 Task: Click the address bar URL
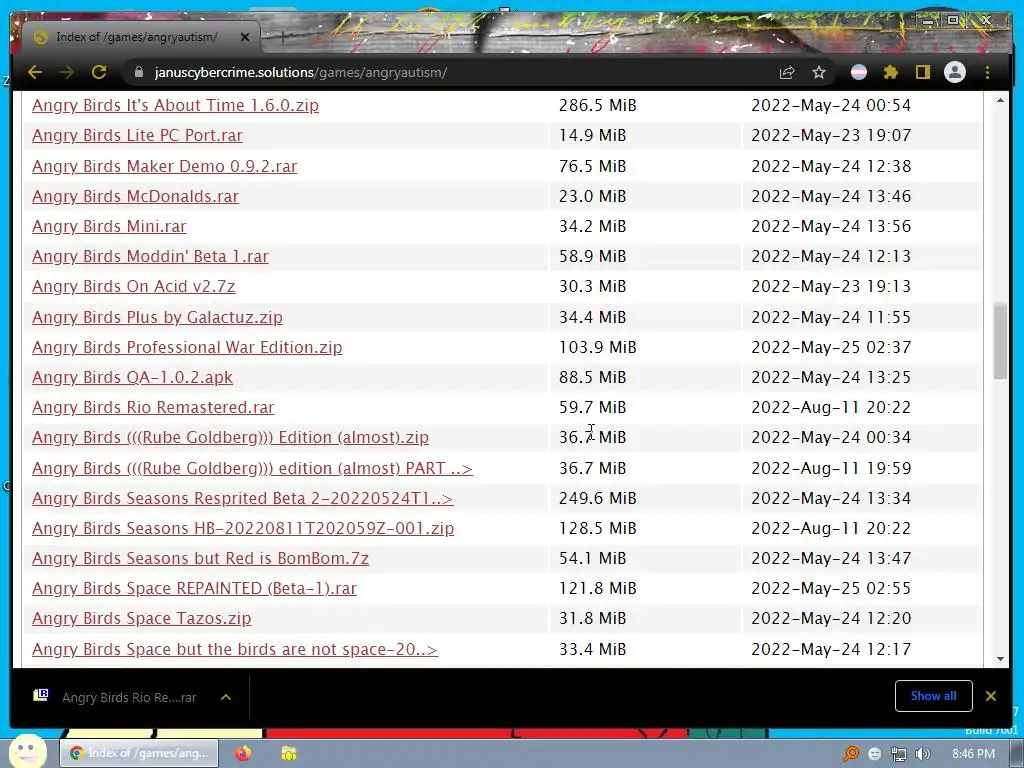300,72
